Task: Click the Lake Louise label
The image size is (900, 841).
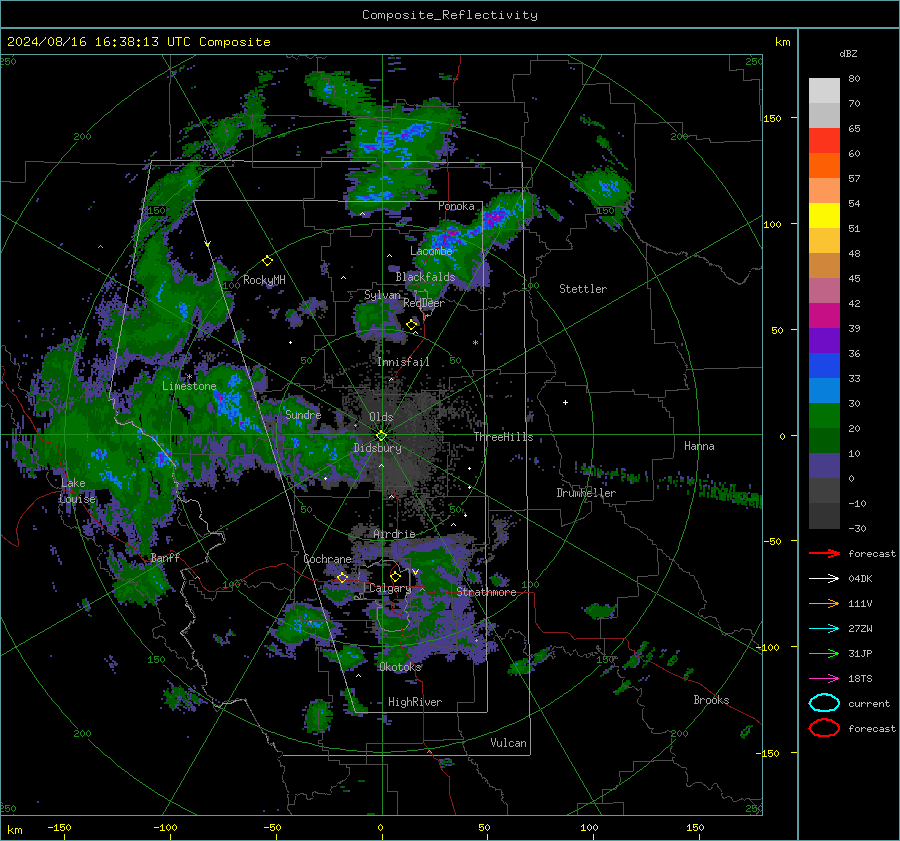Action: tap(77, 491)
